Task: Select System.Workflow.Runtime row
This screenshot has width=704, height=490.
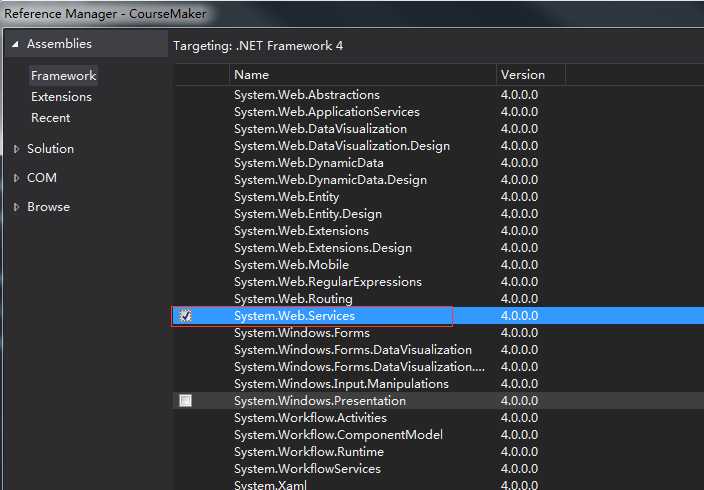Action: 440,452
